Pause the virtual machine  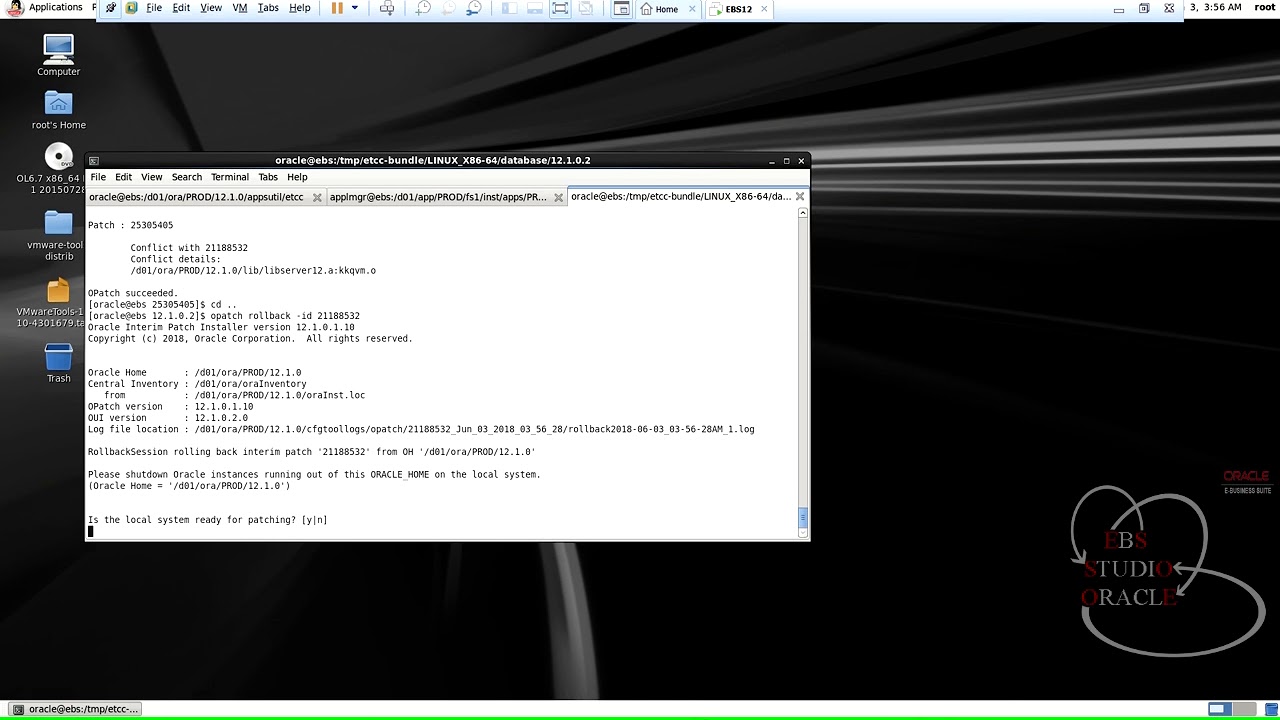click(x=337, y=8)
